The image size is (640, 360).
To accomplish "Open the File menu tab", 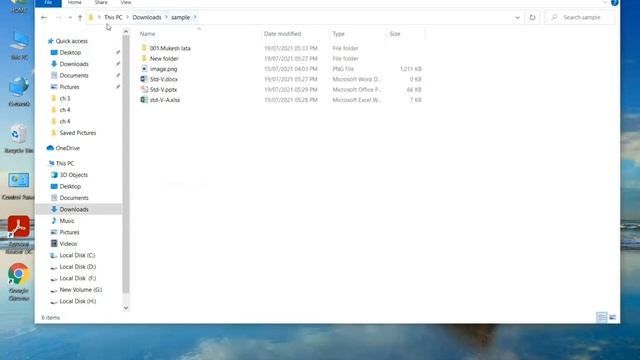I will pos(48,3).
